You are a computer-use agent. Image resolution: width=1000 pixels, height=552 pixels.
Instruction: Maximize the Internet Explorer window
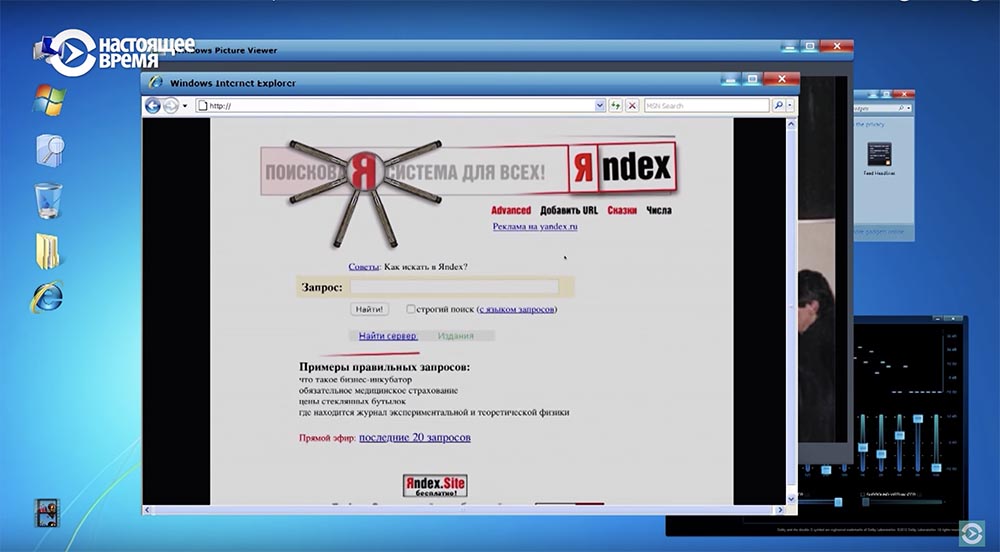tap(752, 79)
